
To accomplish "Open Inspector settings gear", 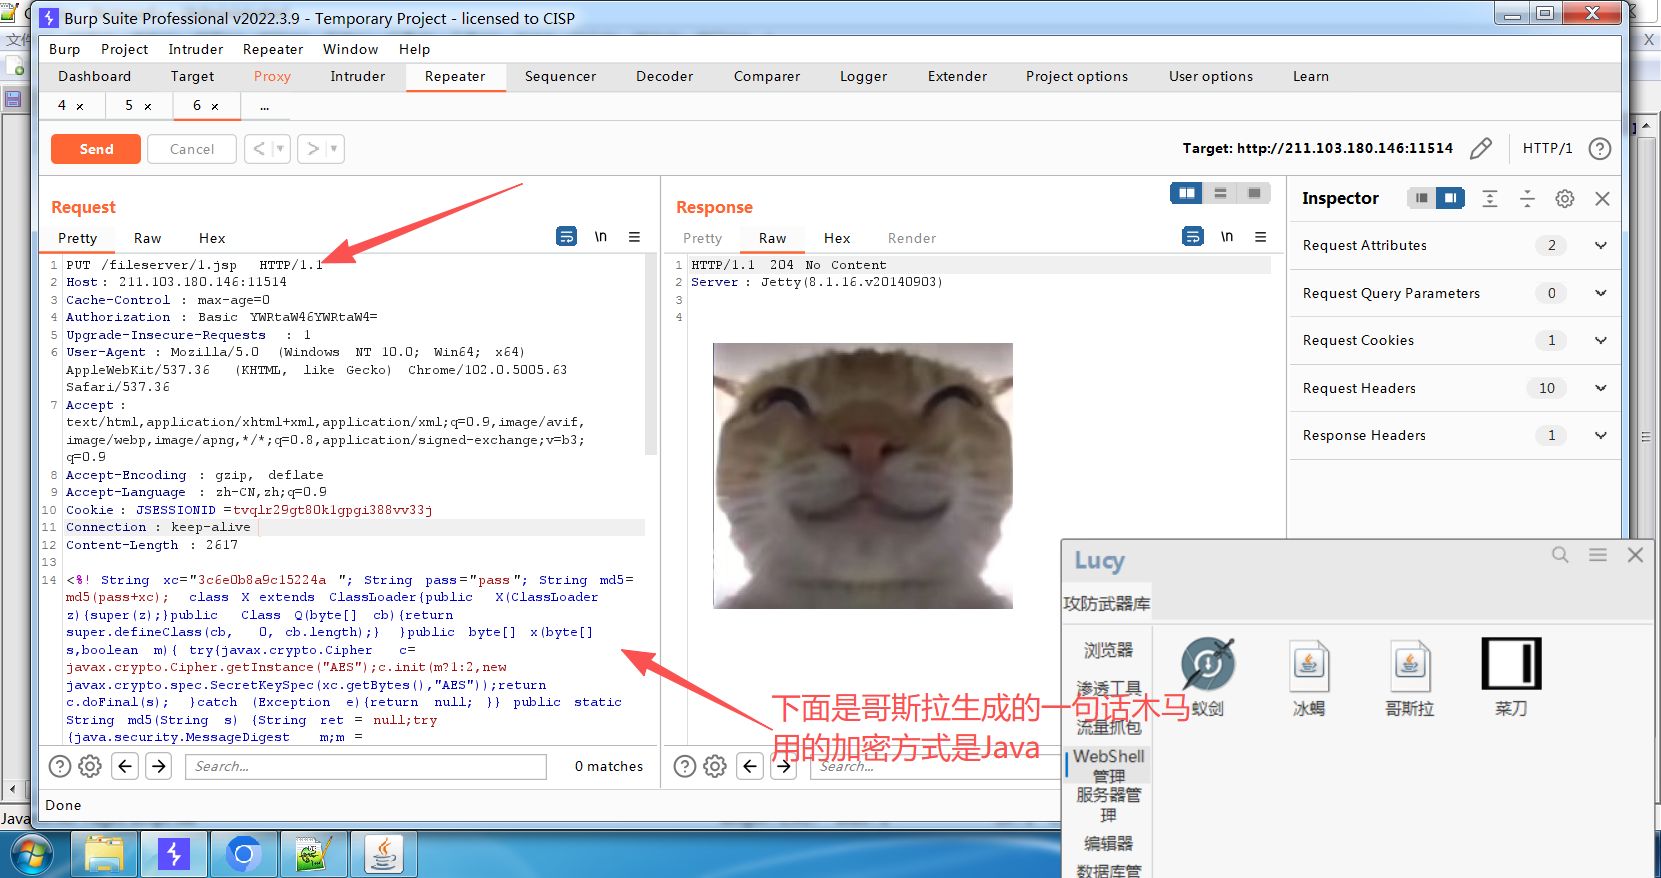I will [1565, 198].
